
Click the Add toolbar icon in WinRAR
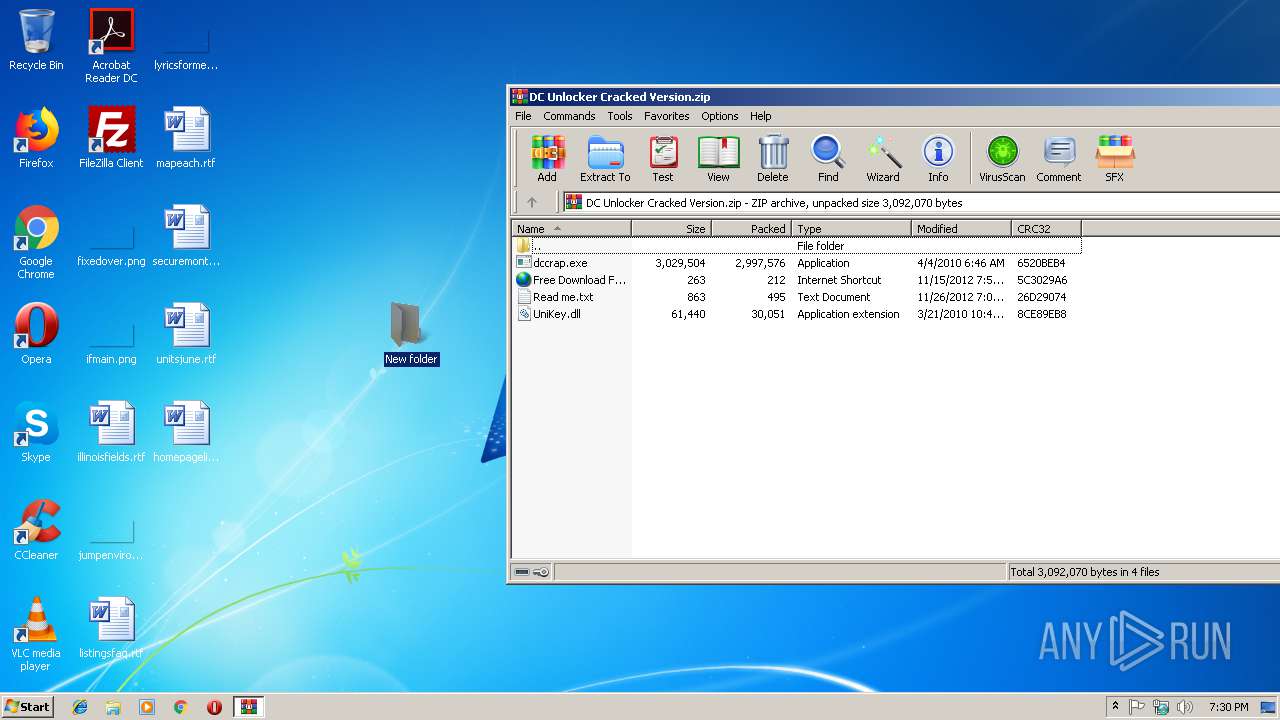547,158
